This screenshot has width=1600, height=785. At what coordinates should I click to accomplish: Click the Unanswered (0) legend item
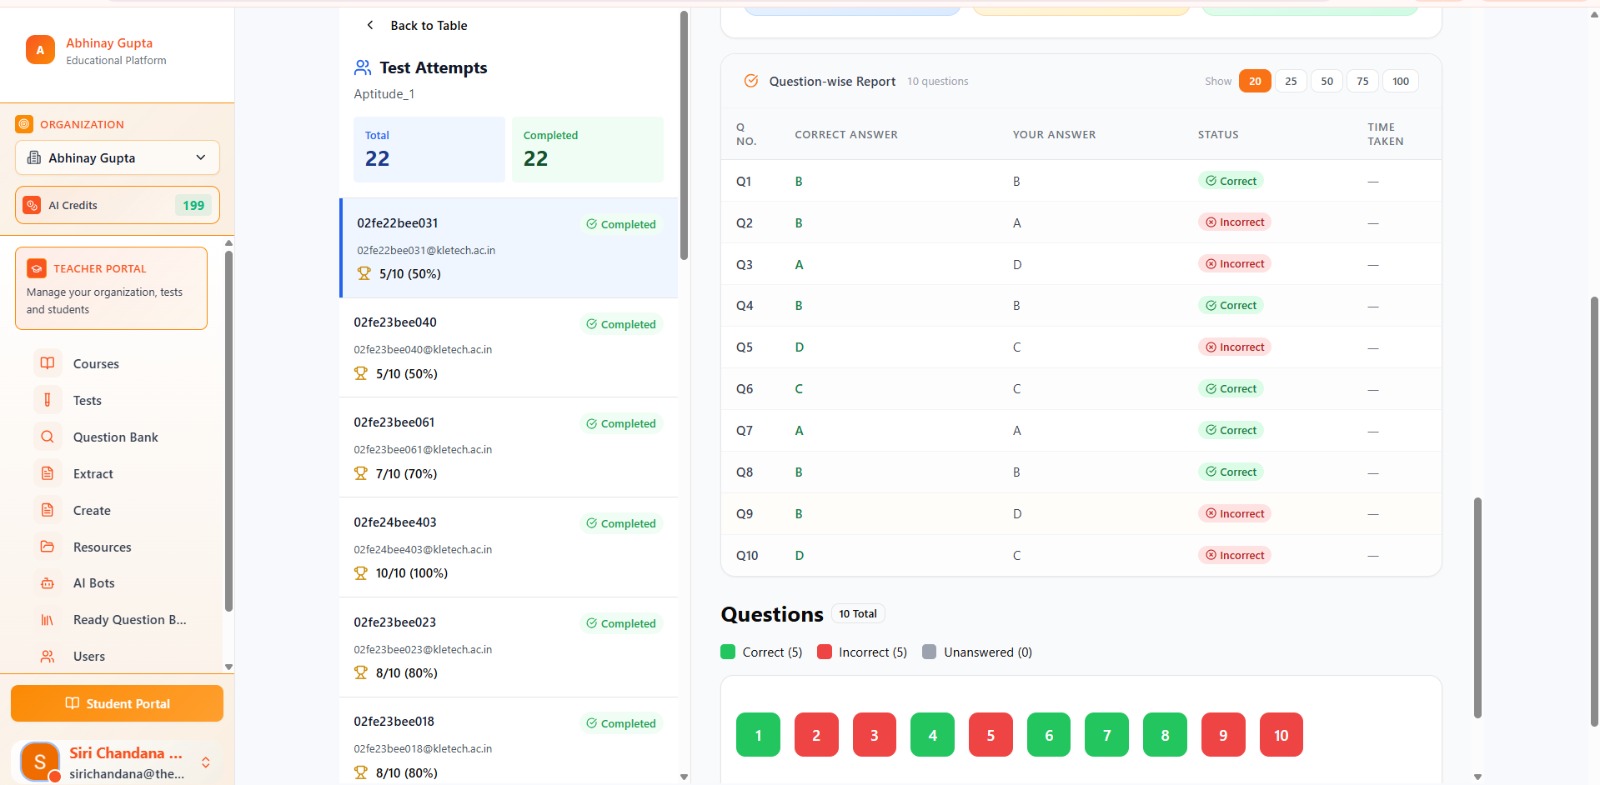pyautogui.click(x=977, y=652)
